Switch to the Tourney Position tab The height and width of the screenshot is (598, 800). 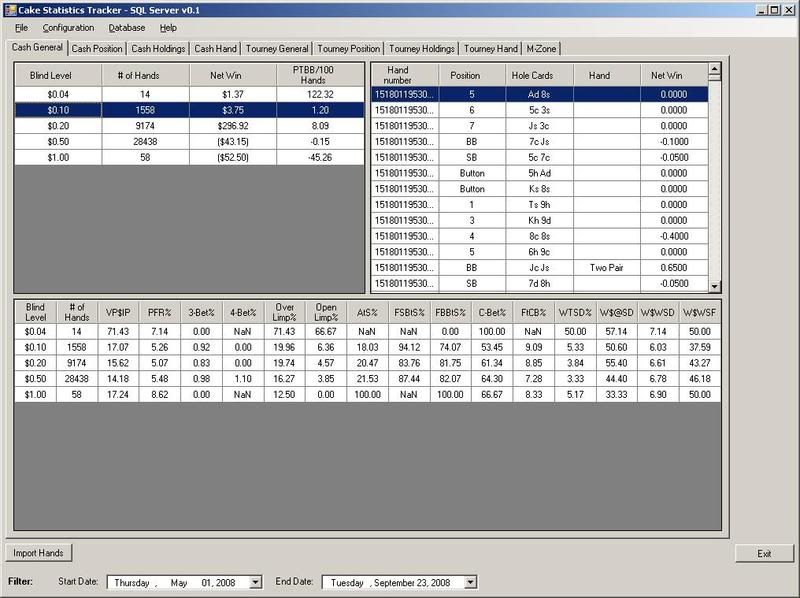click(x=348, y=48)
